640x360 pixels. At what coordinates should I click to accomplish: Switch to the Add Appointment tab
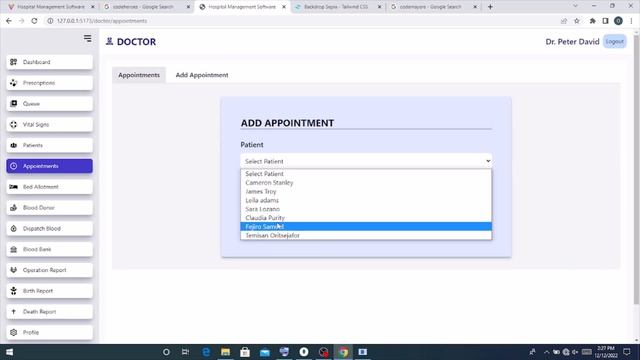(202, 75)
